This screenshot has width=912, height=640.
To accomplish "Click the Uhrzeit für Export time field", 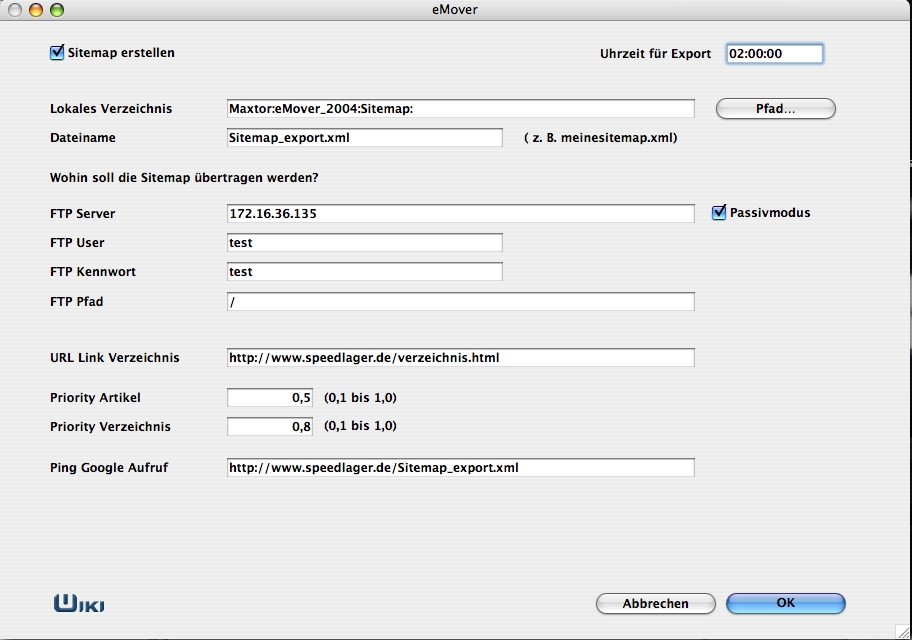I will click(x=773, y=54).
